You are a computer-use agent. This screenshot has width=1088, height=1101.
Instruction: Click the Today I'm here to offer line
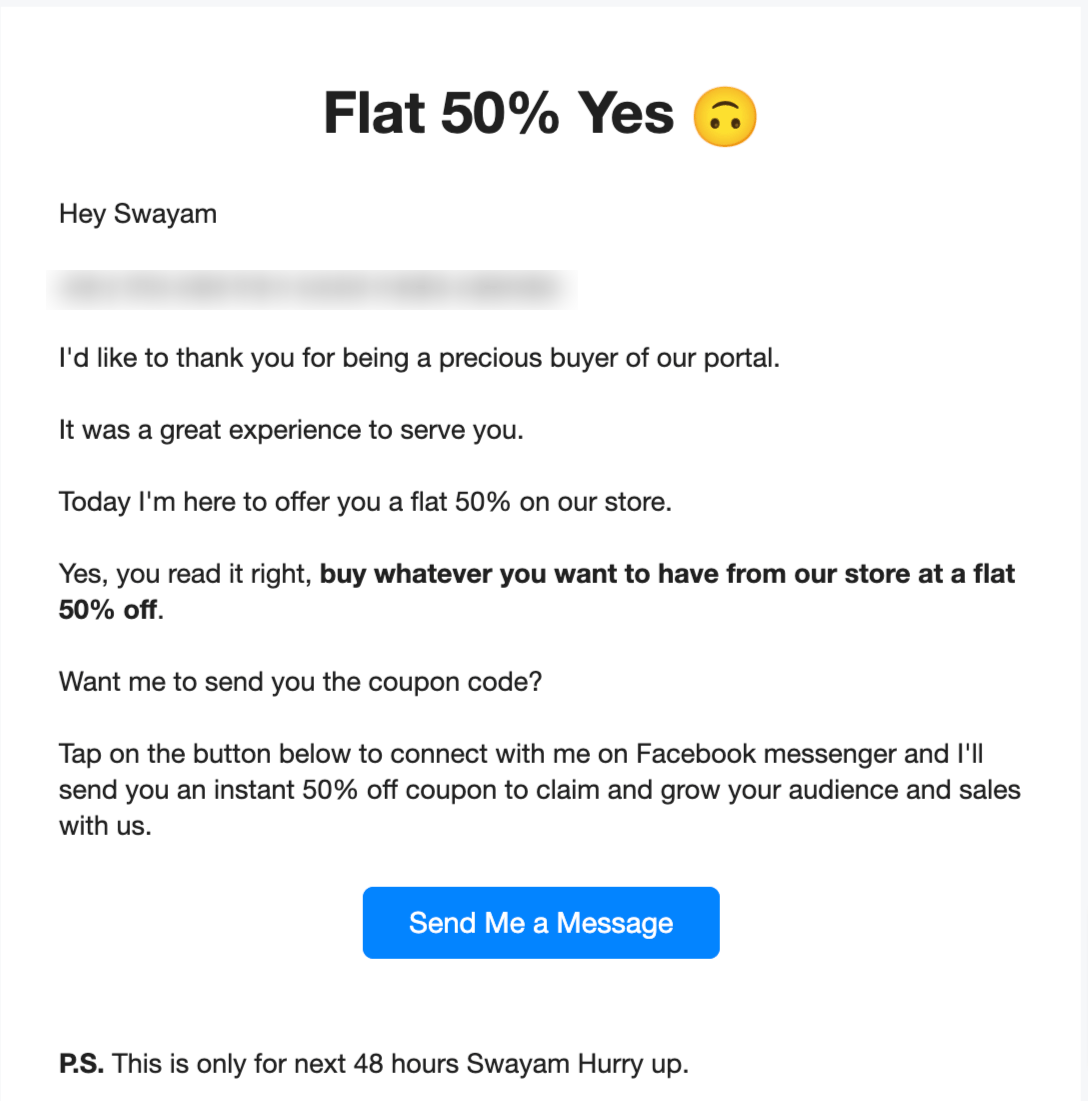(x=365, y=502)
